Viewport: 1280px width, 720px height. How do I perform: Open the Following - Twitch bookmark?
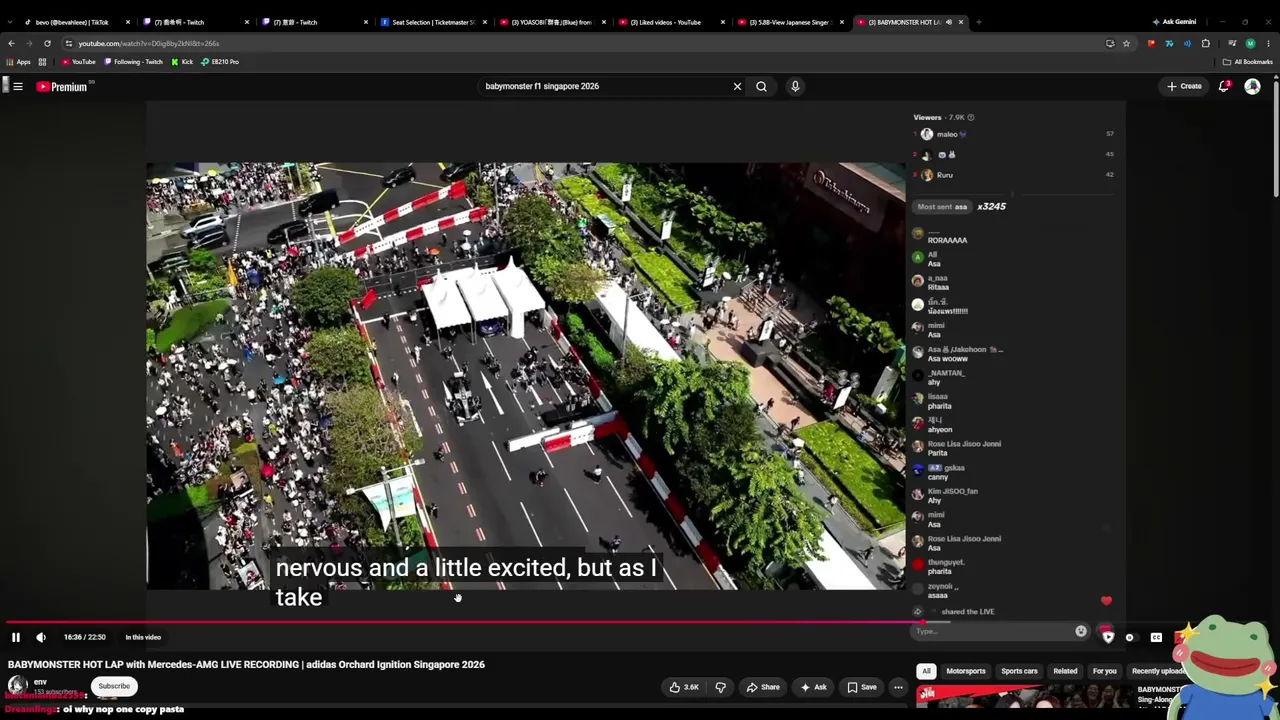pos(133,62)
